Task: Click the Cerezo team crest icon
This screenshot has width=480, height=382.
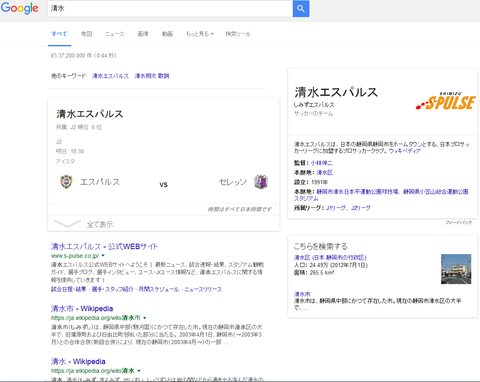Action: [261, 182]
